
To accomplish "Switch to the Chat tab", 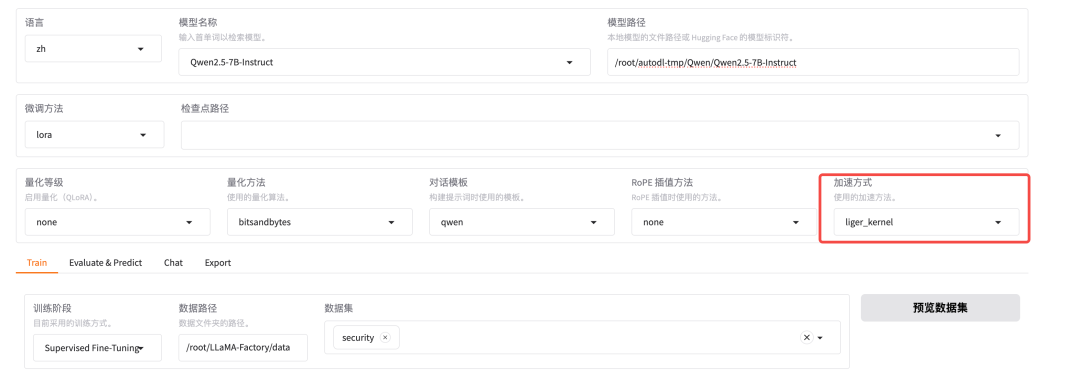I will [174, 263].
